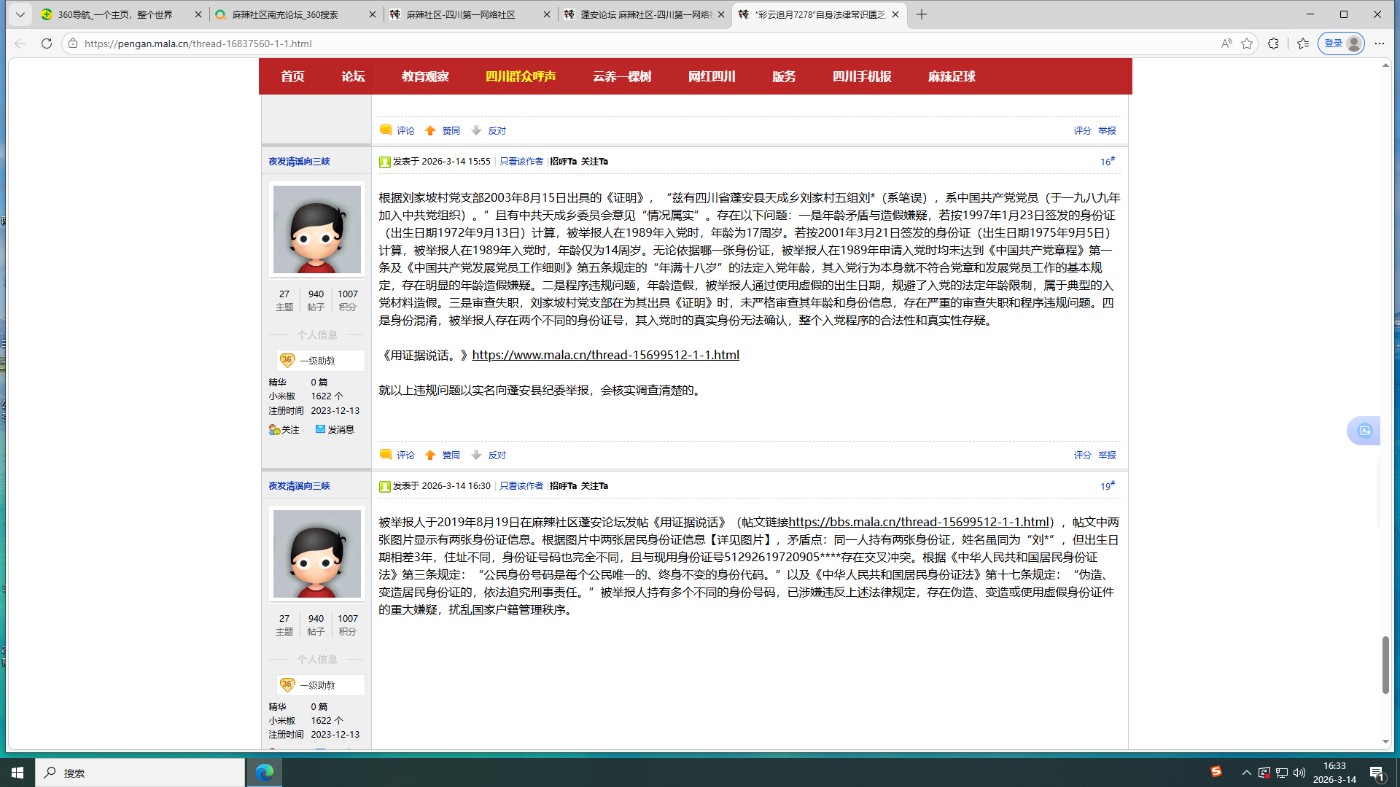
Task: Click the user avatar in post 16
Action: click(x=317, y=229)
